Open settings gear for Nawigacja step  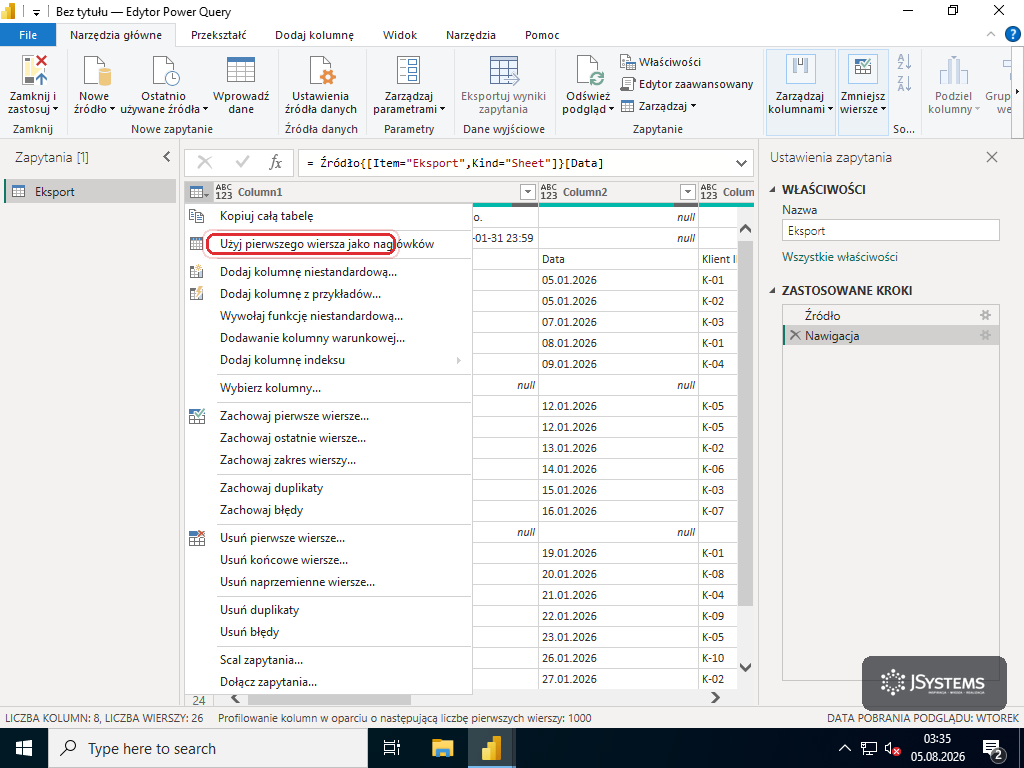point(985,336)
